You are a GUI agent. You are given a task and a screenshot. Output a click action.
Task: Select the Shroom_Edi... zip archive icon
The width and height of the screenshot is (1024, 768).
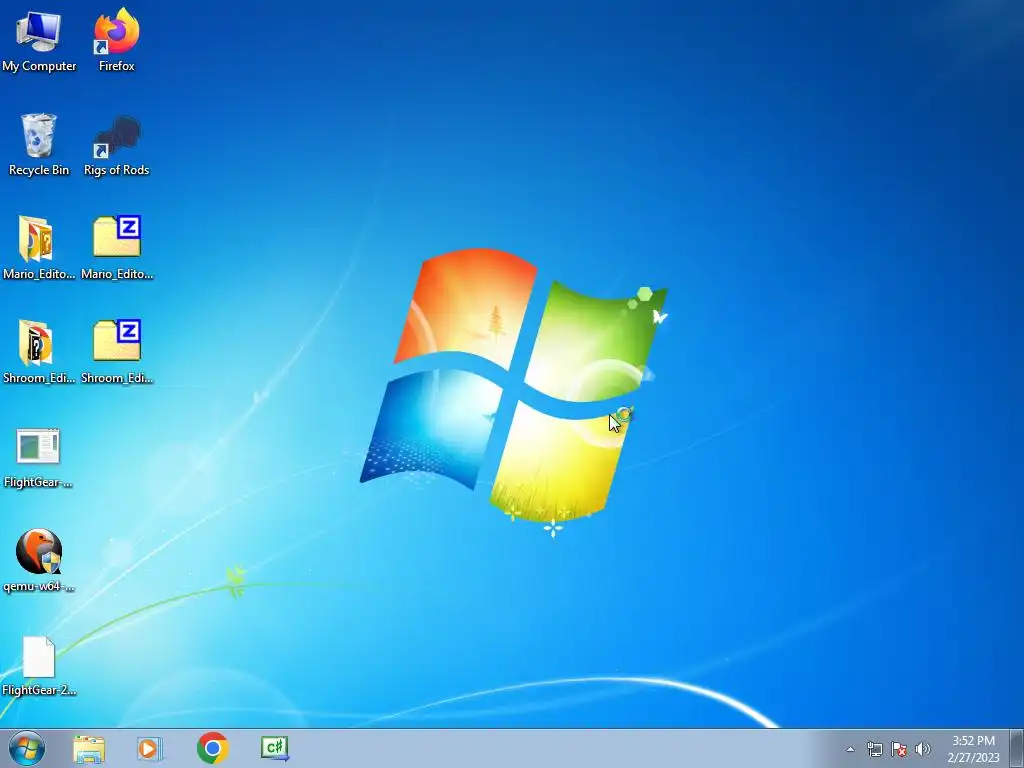click(x=117, y=340)
